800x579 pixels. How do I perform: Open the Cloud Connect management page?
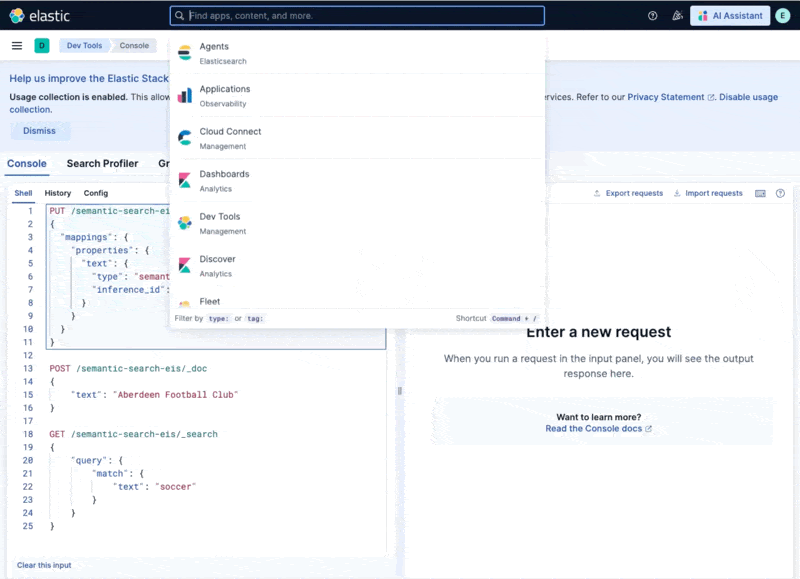click(230, 138)
